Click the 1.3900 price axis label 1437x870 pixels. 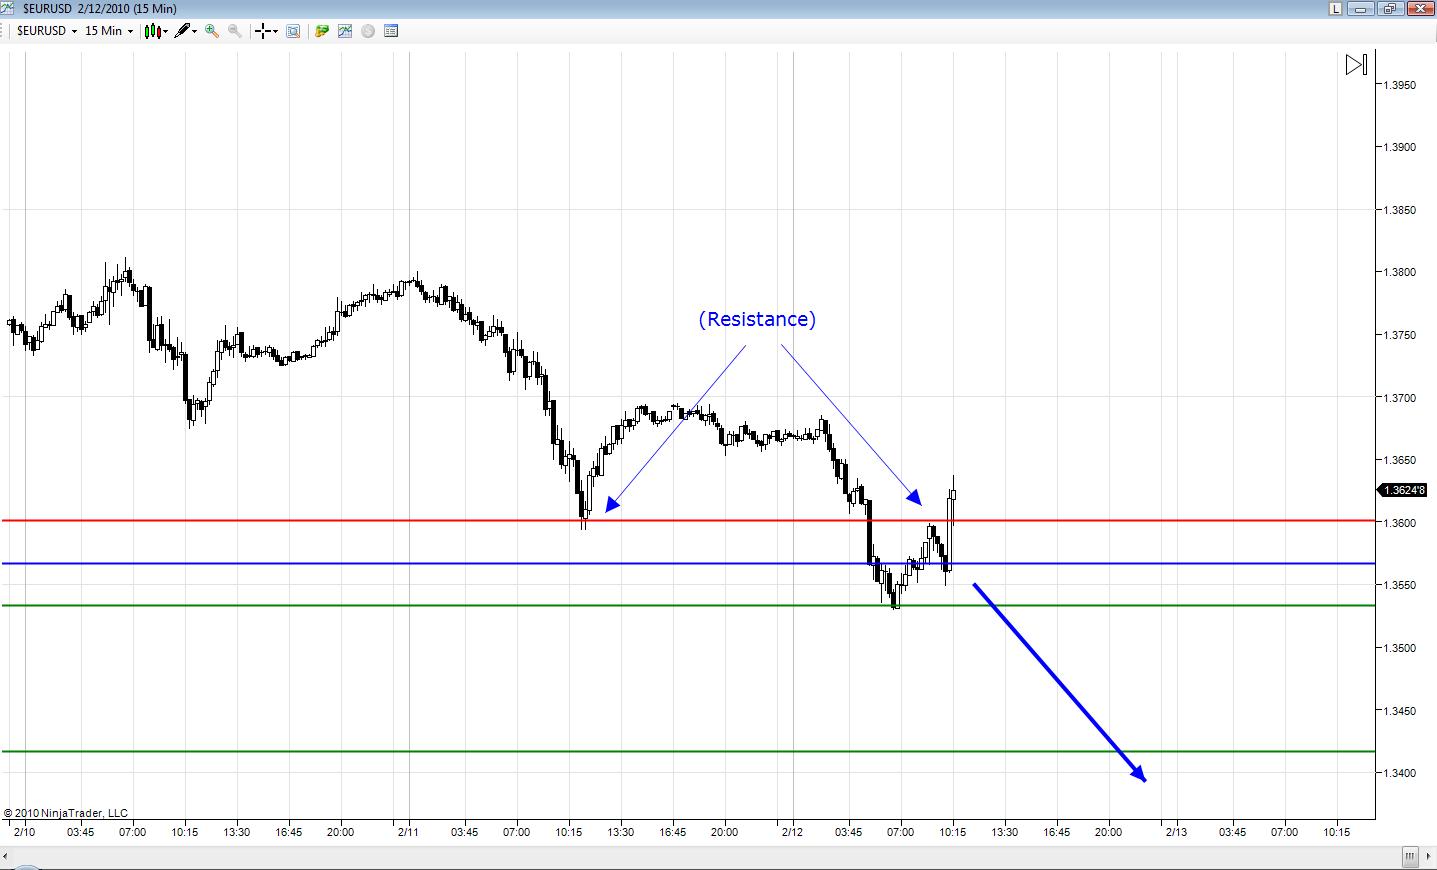[1400, 147]
